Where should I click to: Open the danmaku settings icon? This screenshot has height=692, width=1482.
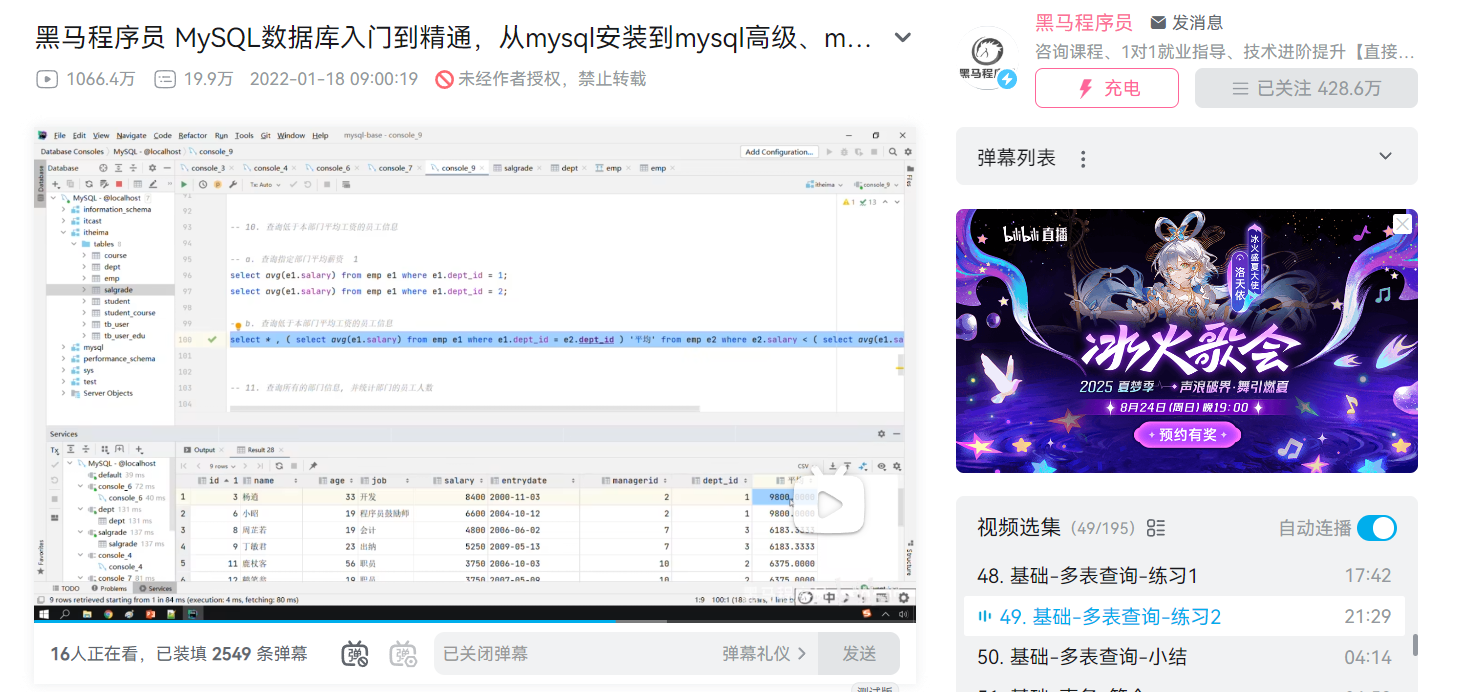point(403,654)
